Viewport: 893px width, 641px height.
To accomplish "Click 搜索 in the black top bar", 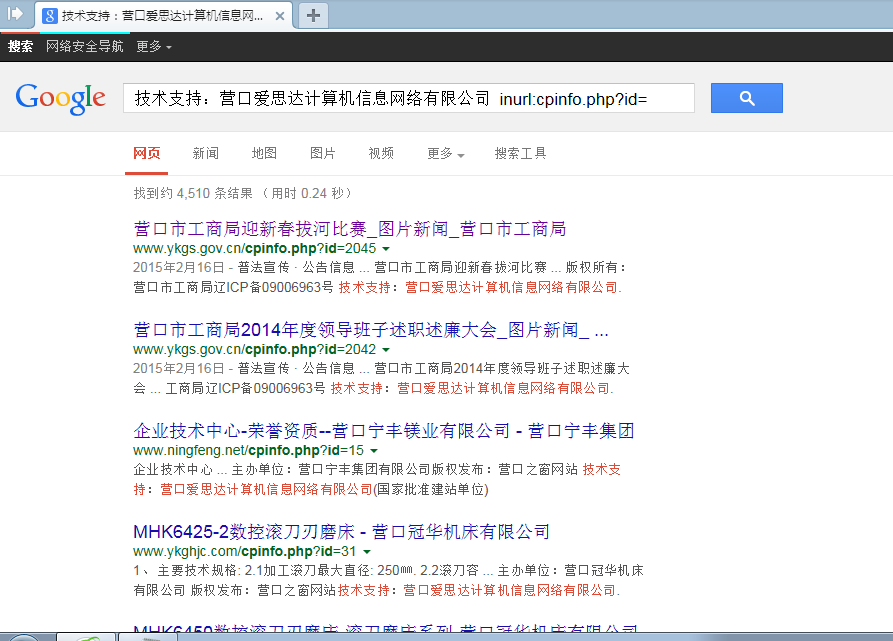I will coord(21,47).
